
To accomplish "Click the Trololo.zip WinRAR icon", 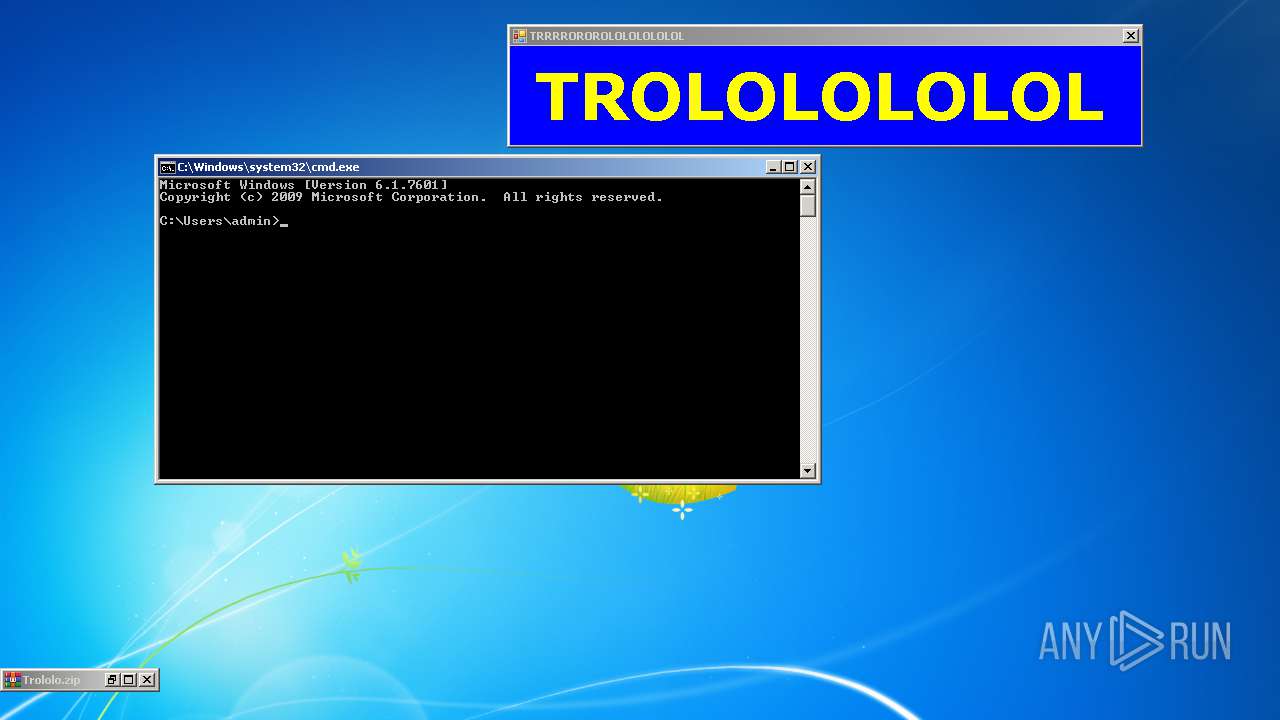I will 12,680.
